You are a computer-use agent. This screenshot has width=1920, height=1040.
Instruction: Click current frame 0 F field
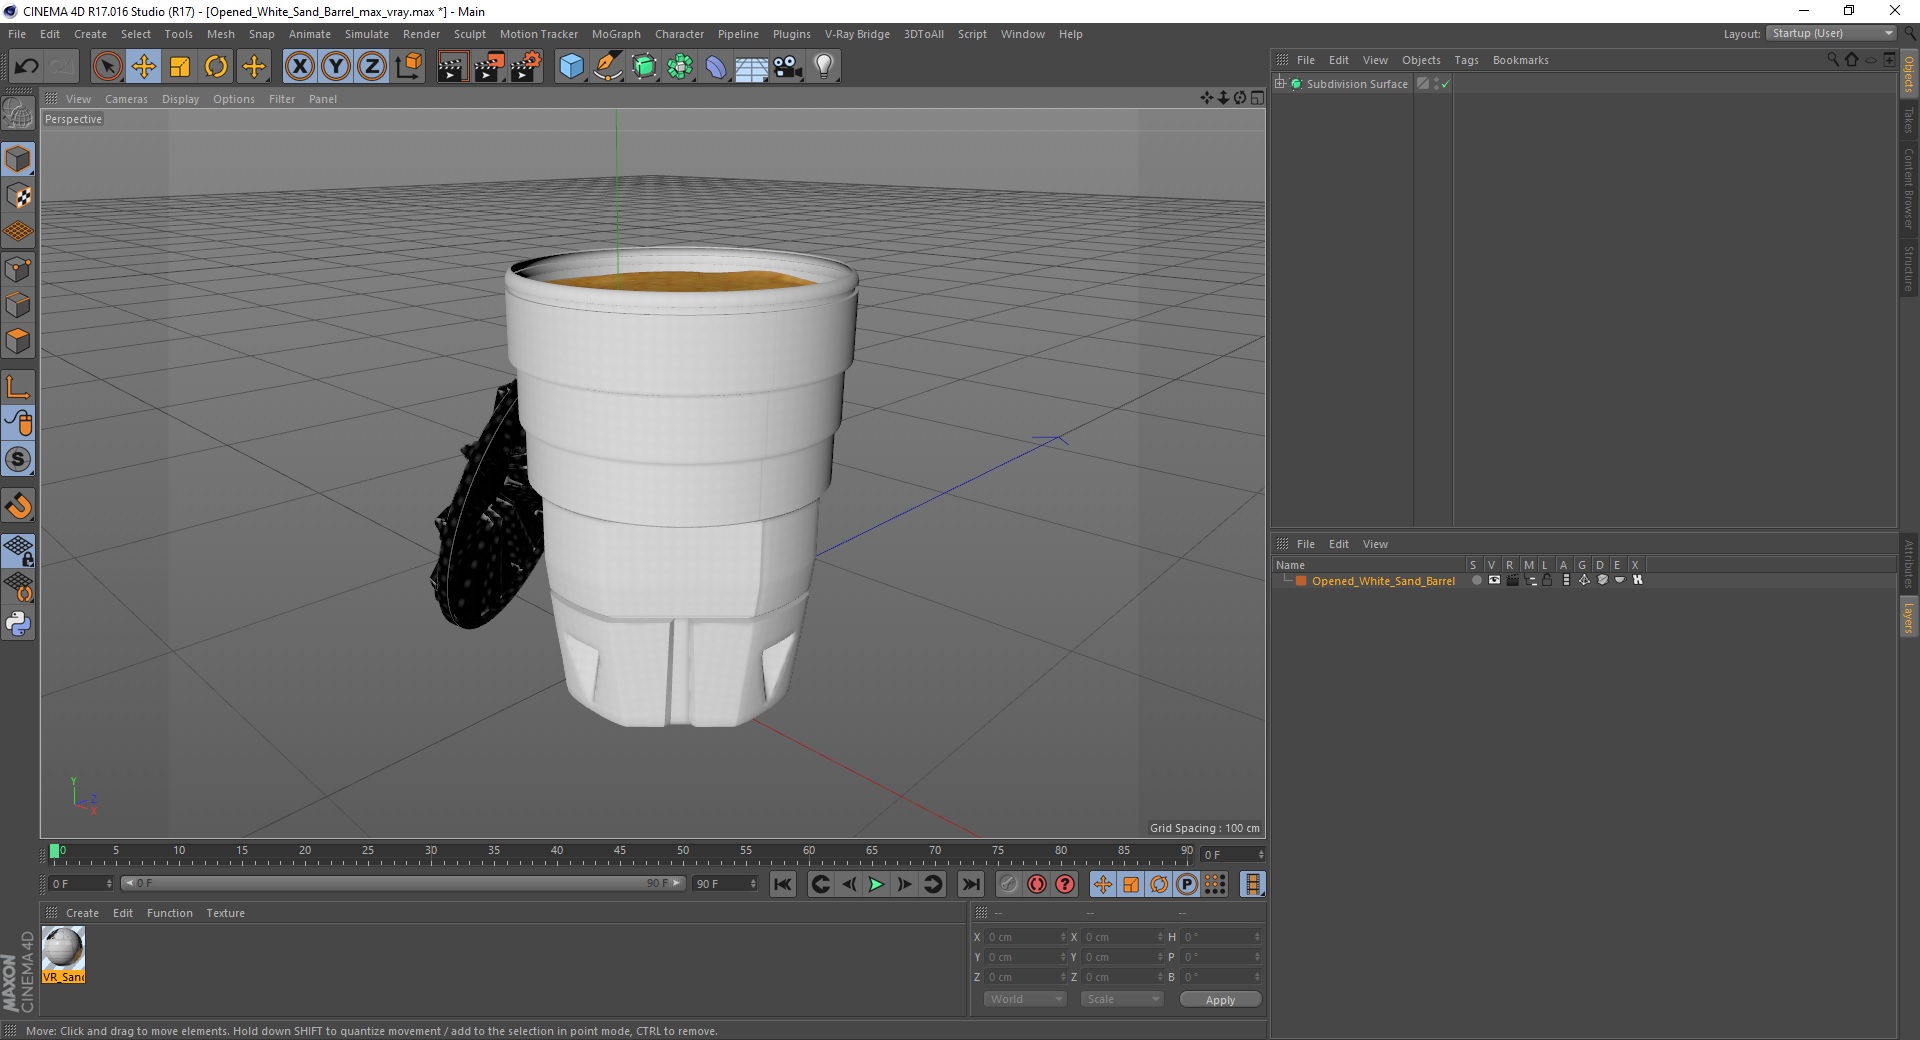tap(79, 884)
